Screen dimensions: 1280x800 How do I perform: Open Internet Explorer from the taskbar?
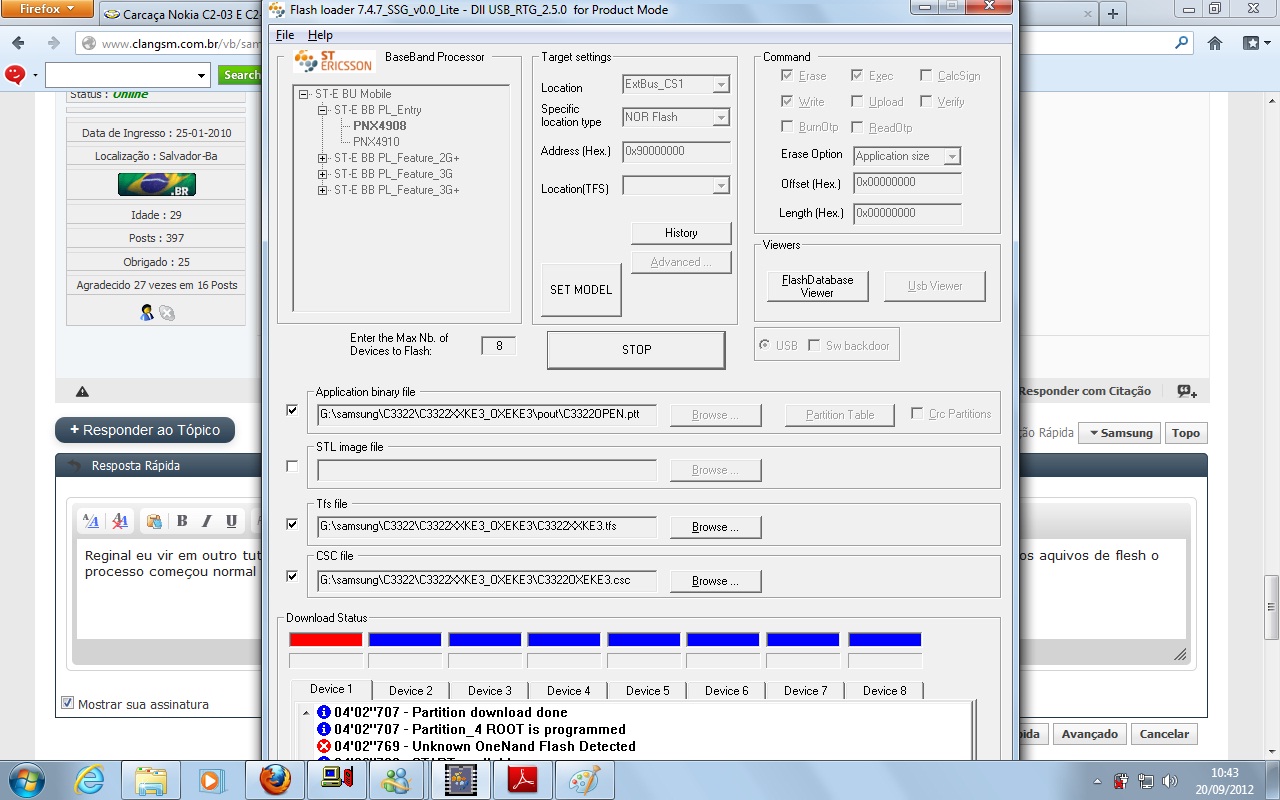point(88,780)
